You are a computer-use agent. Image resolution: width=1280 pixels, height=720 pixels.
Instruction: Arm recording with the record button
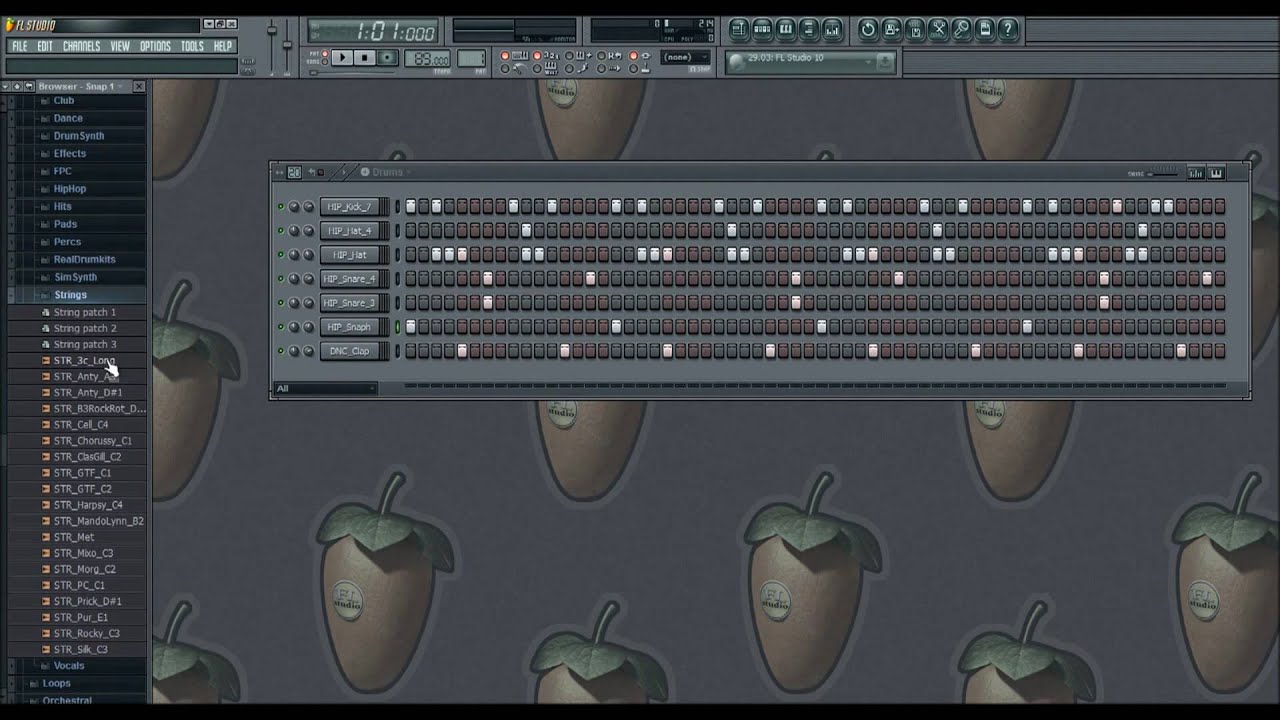click(387, 57)
